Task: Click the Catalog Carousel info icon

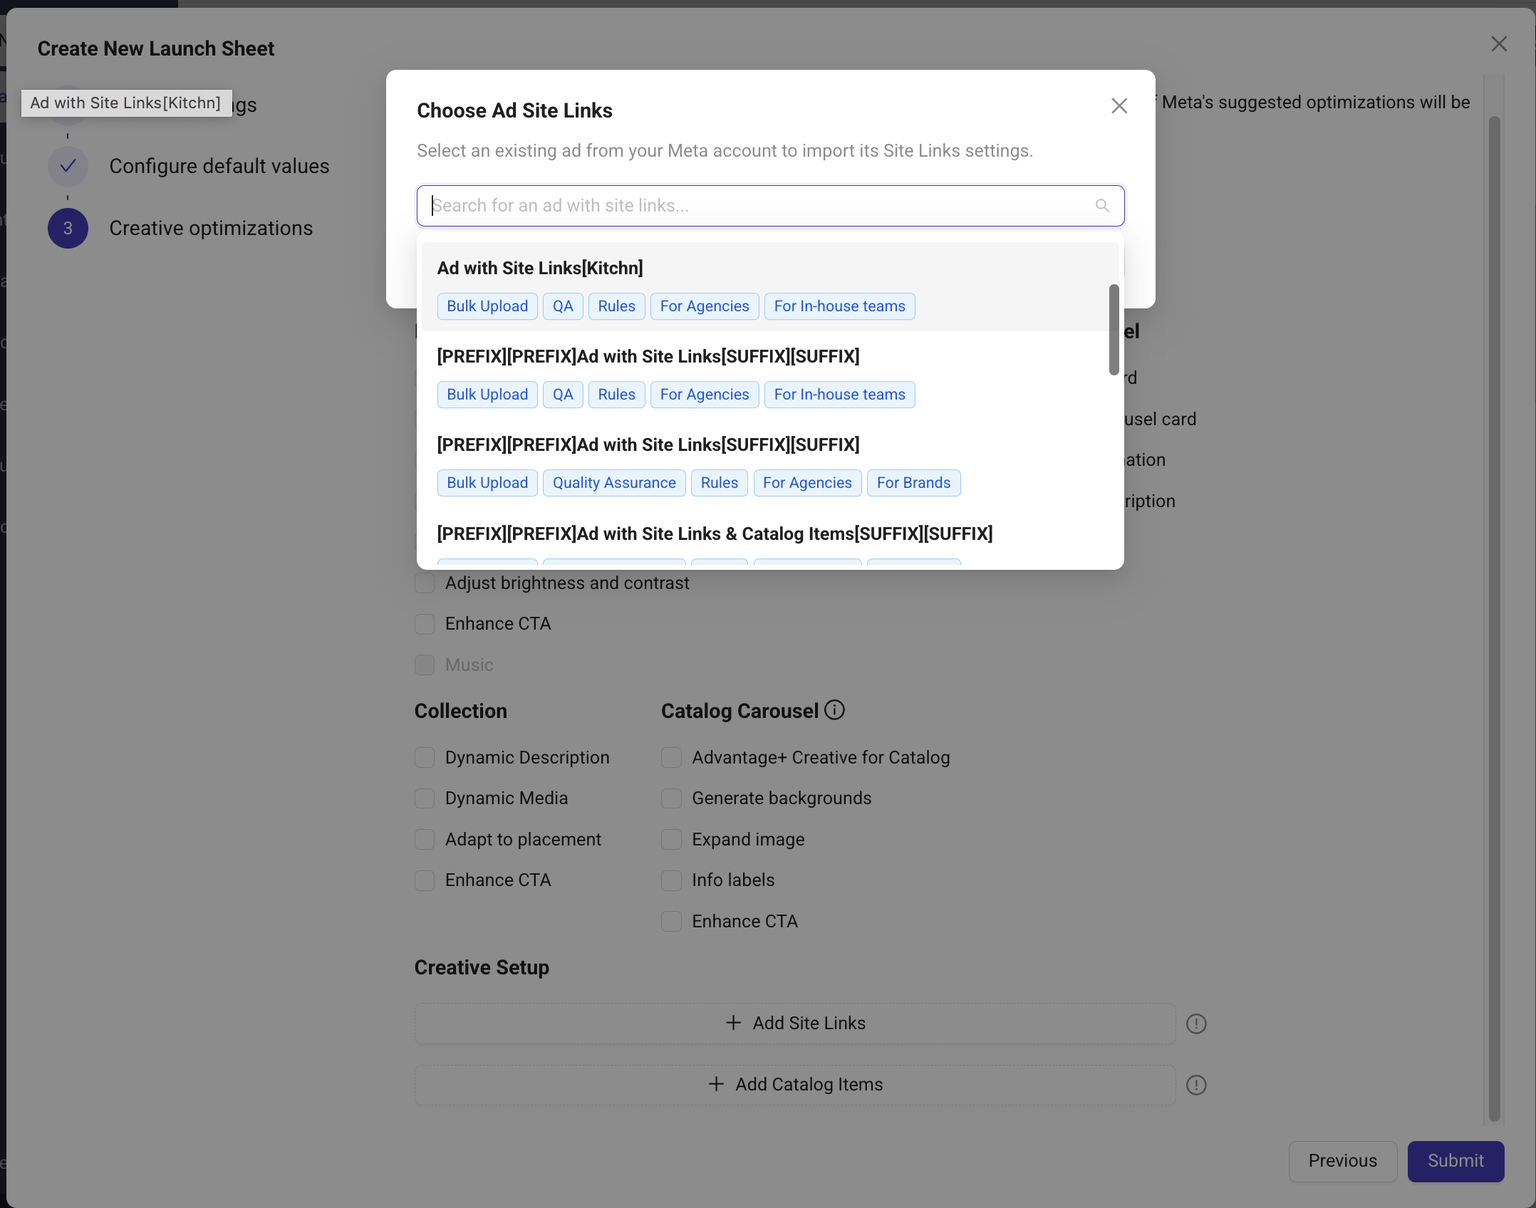Action: click(x=835, y=710)
